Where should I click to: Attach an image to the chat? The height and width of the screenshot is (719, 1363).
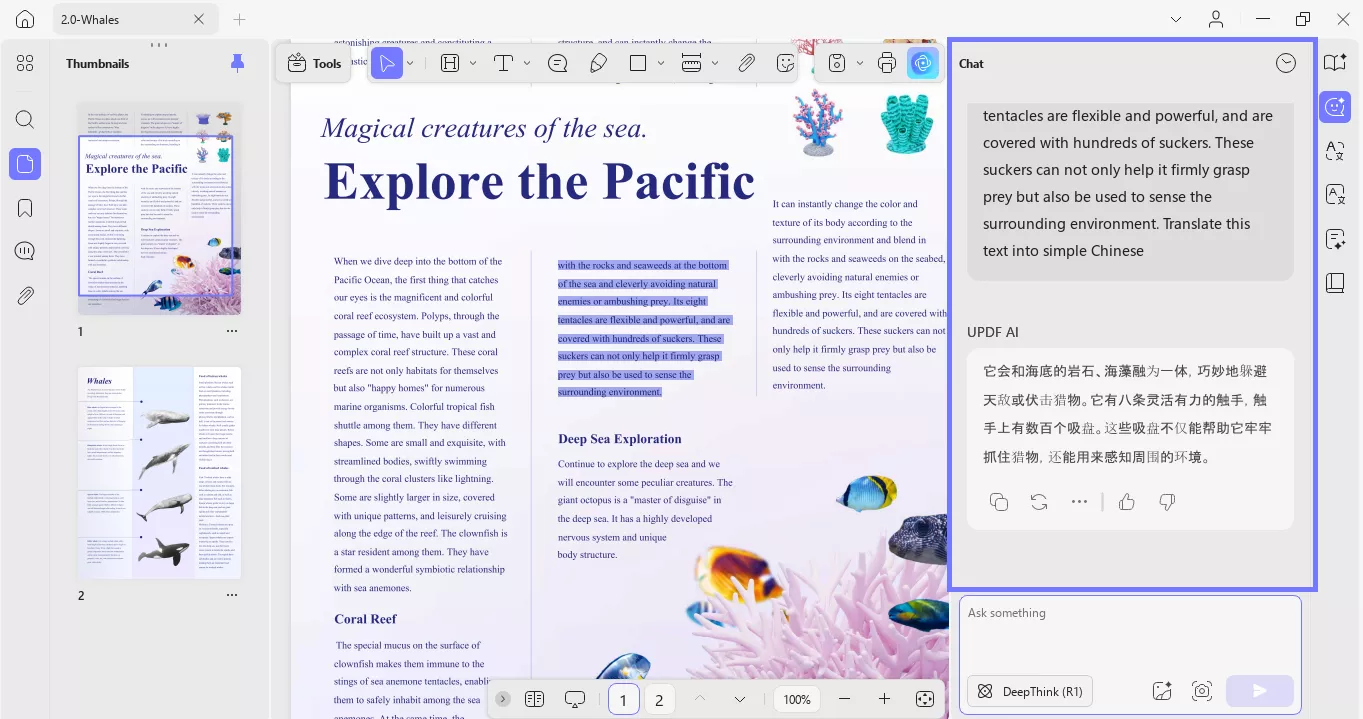(x=1161, y=691)
